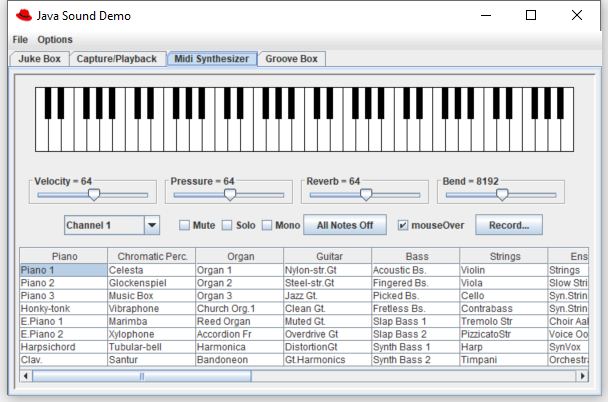
Task: Click the Java Sound Demo title bar icon
Action: click(x=23, y=16)
